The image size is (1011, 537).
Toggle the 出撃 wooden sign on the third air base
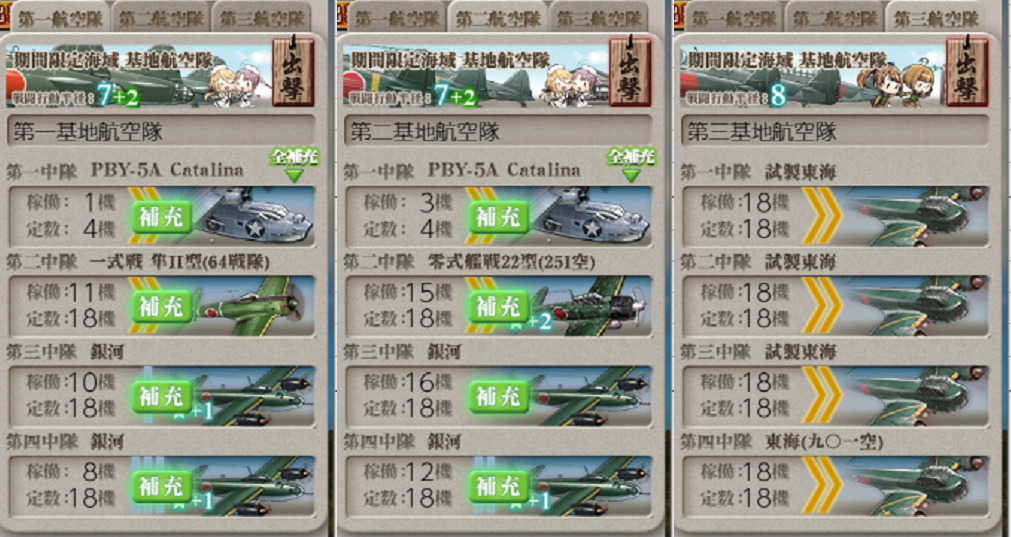[x=967, y=71]
